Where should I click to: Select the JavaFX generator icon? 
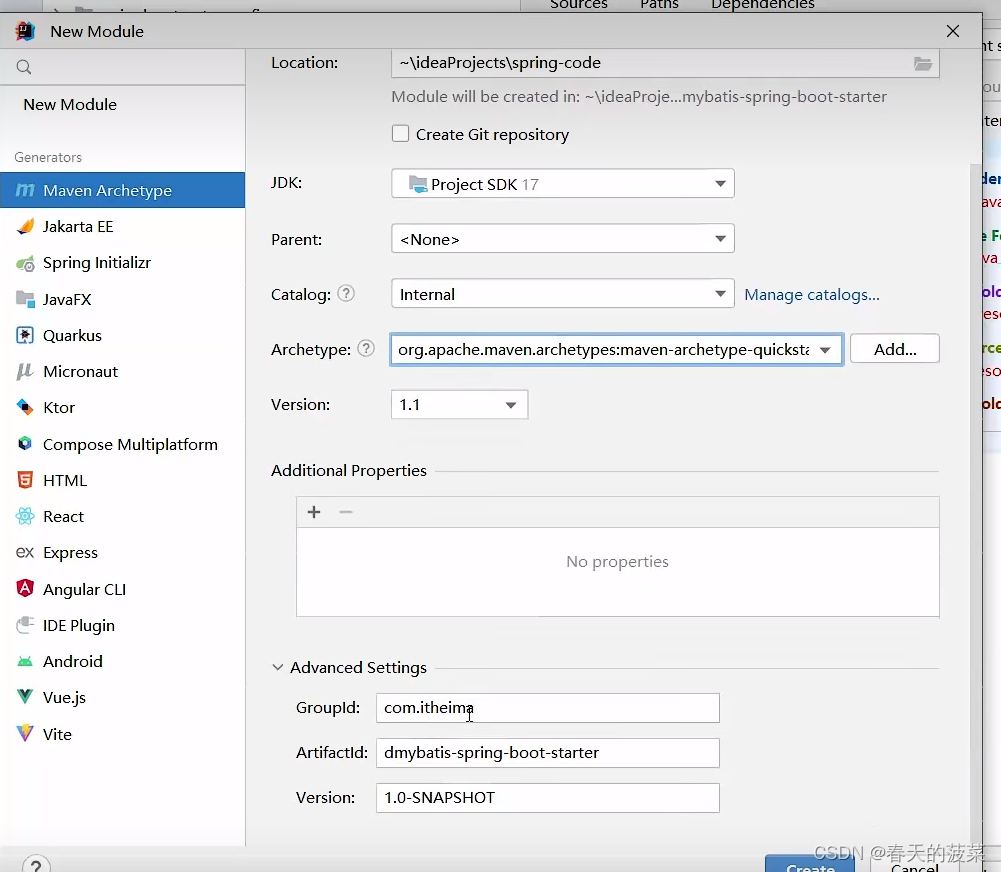point(25,299)
